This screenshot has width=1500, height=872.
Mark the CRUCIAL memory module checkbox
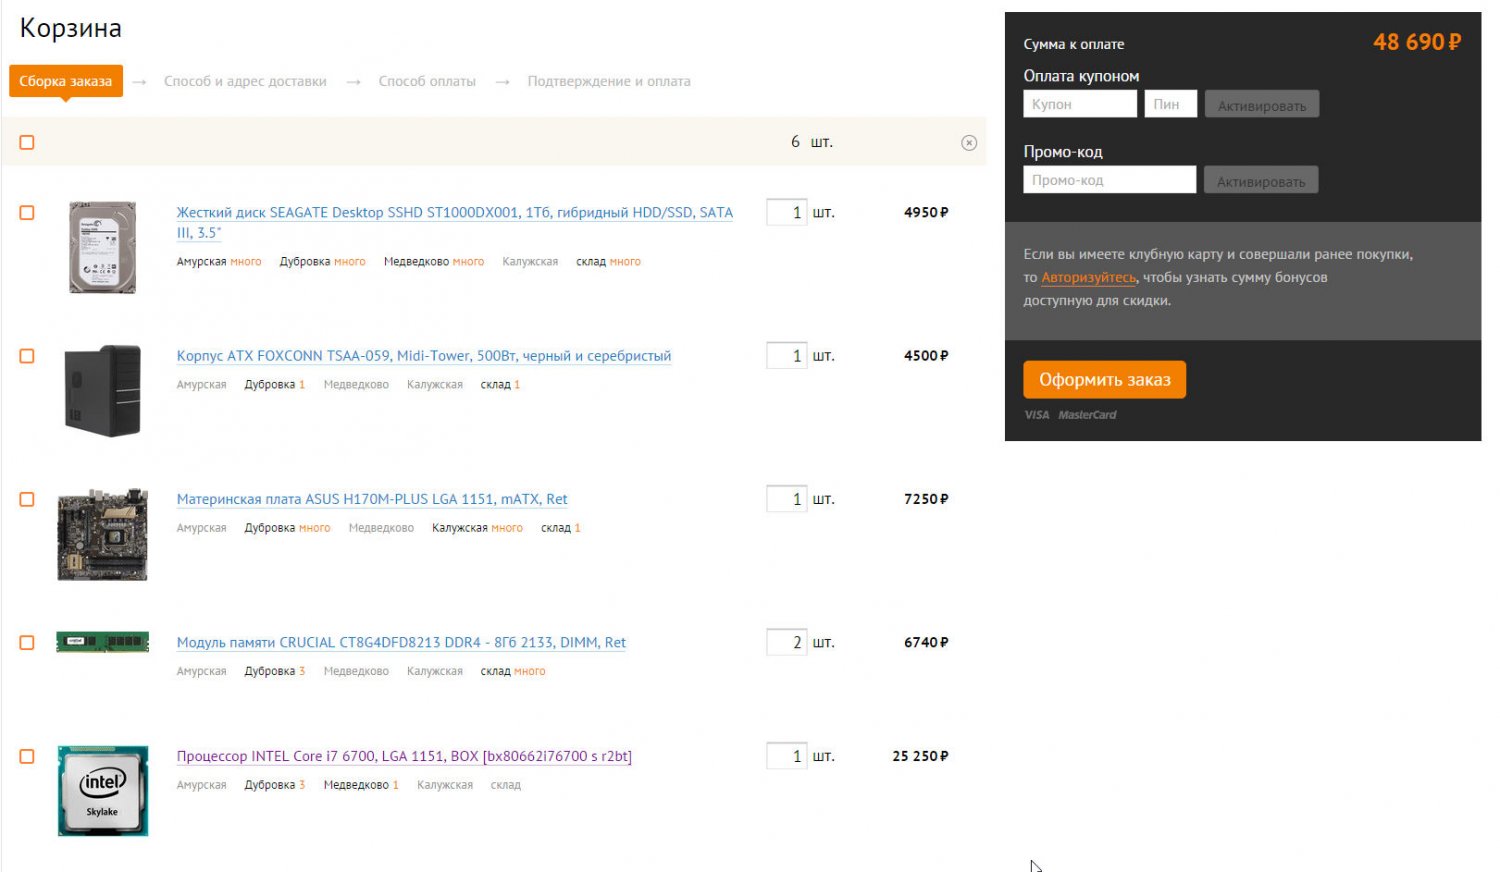pyautogui.click(x=27, y=643)
